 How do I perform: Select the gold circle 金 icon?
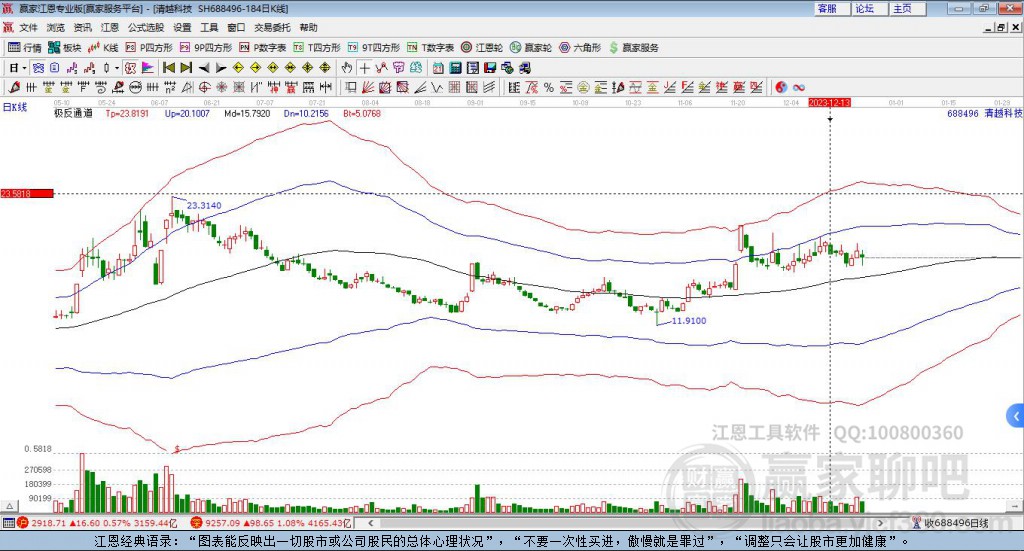(583, 87)
